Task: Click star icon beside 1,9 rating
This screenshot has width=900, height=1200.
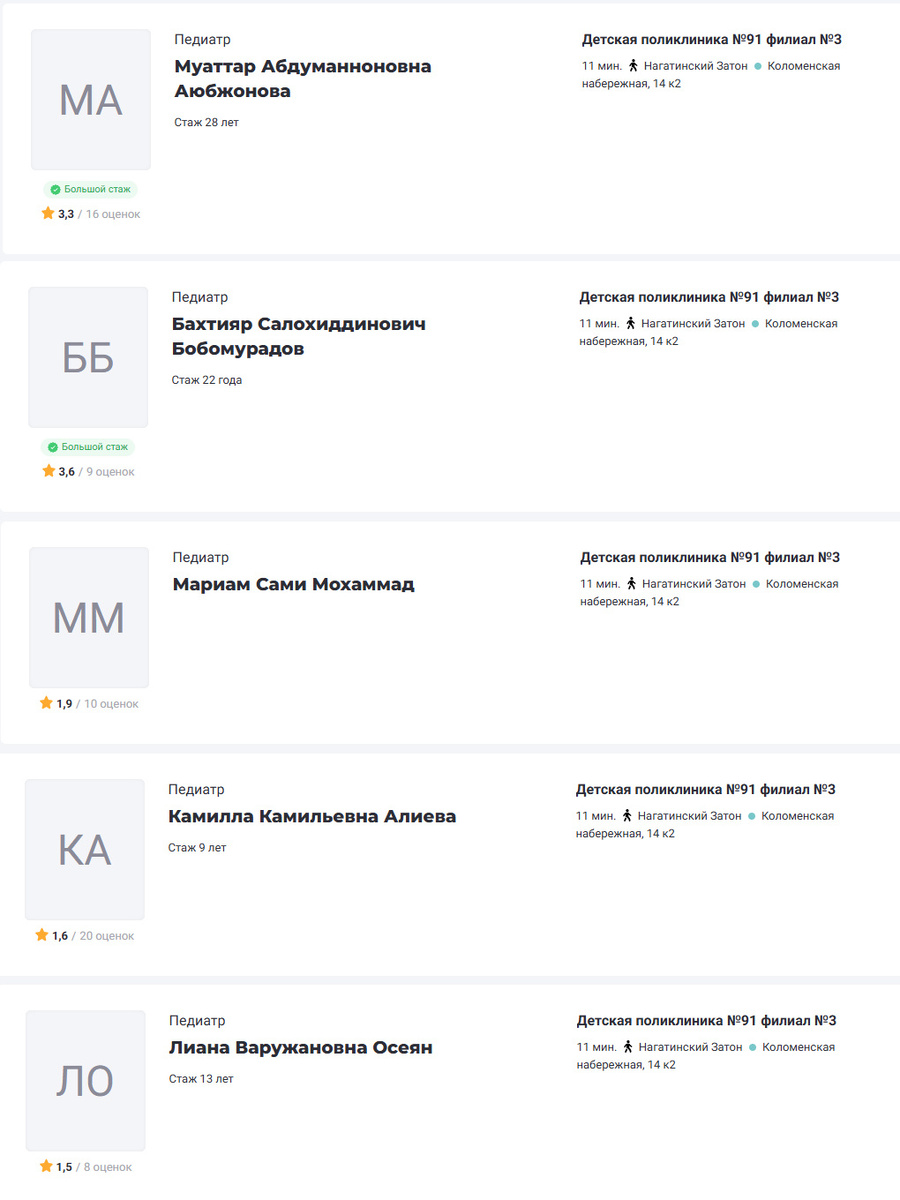Action: (46, 703)
